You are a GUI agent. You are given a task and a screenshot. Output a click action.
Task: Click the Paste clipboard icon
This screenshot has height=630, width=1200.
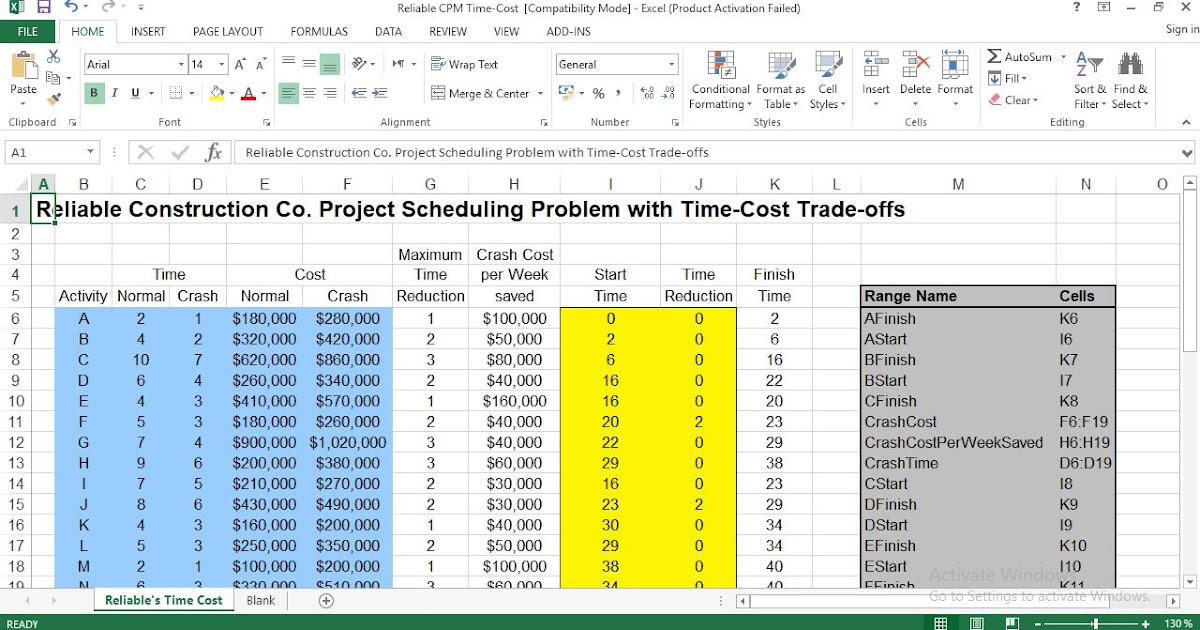[x=23, y=66]
